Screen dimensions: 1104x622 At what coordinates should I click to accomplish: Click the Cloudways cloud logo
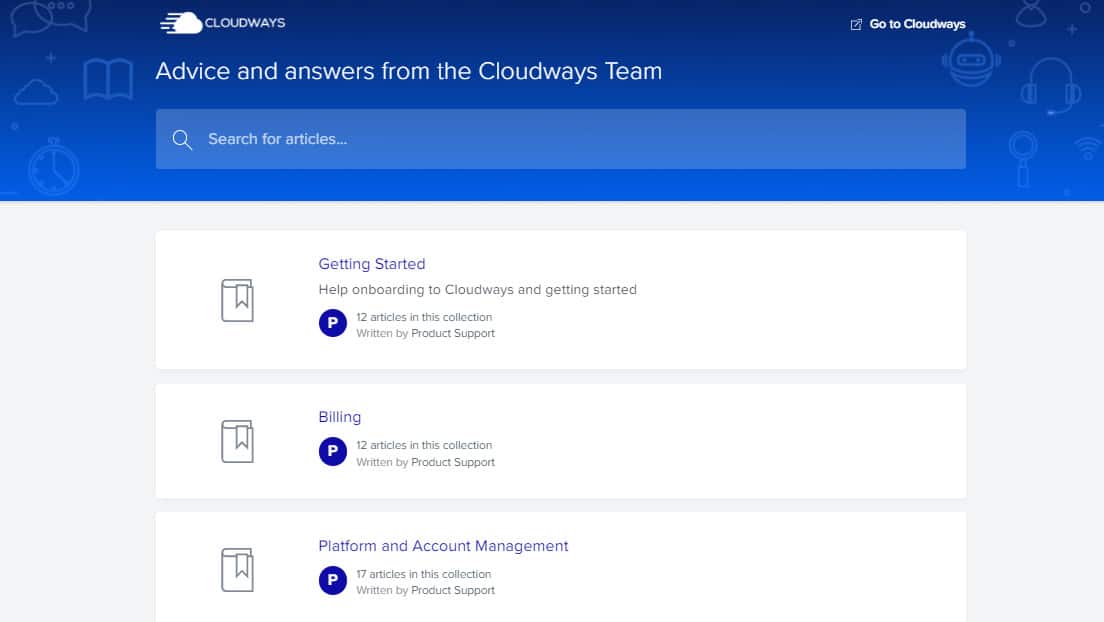click(181, 23)
